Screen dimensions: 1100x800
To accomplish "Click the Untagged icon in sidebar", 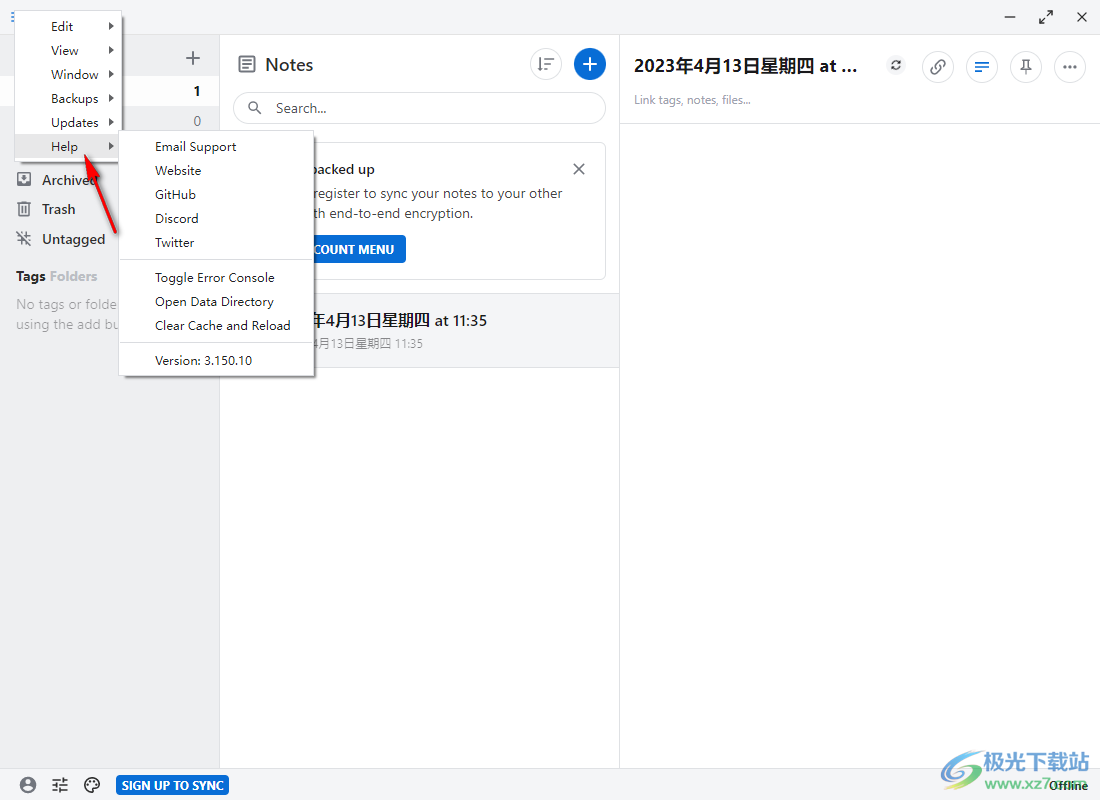I will pos(24,239).
